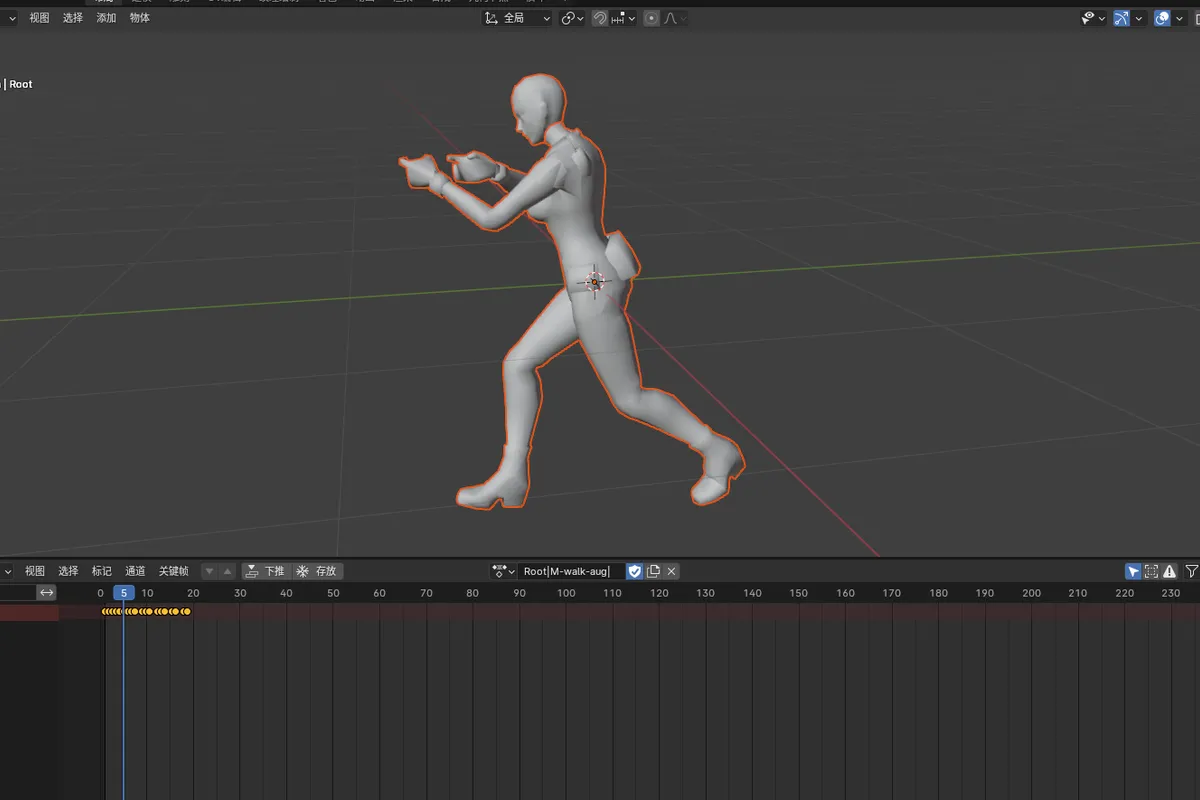Click the Root object label in viewport
Screen dimensions: 1200x800
tap(21, 85)
